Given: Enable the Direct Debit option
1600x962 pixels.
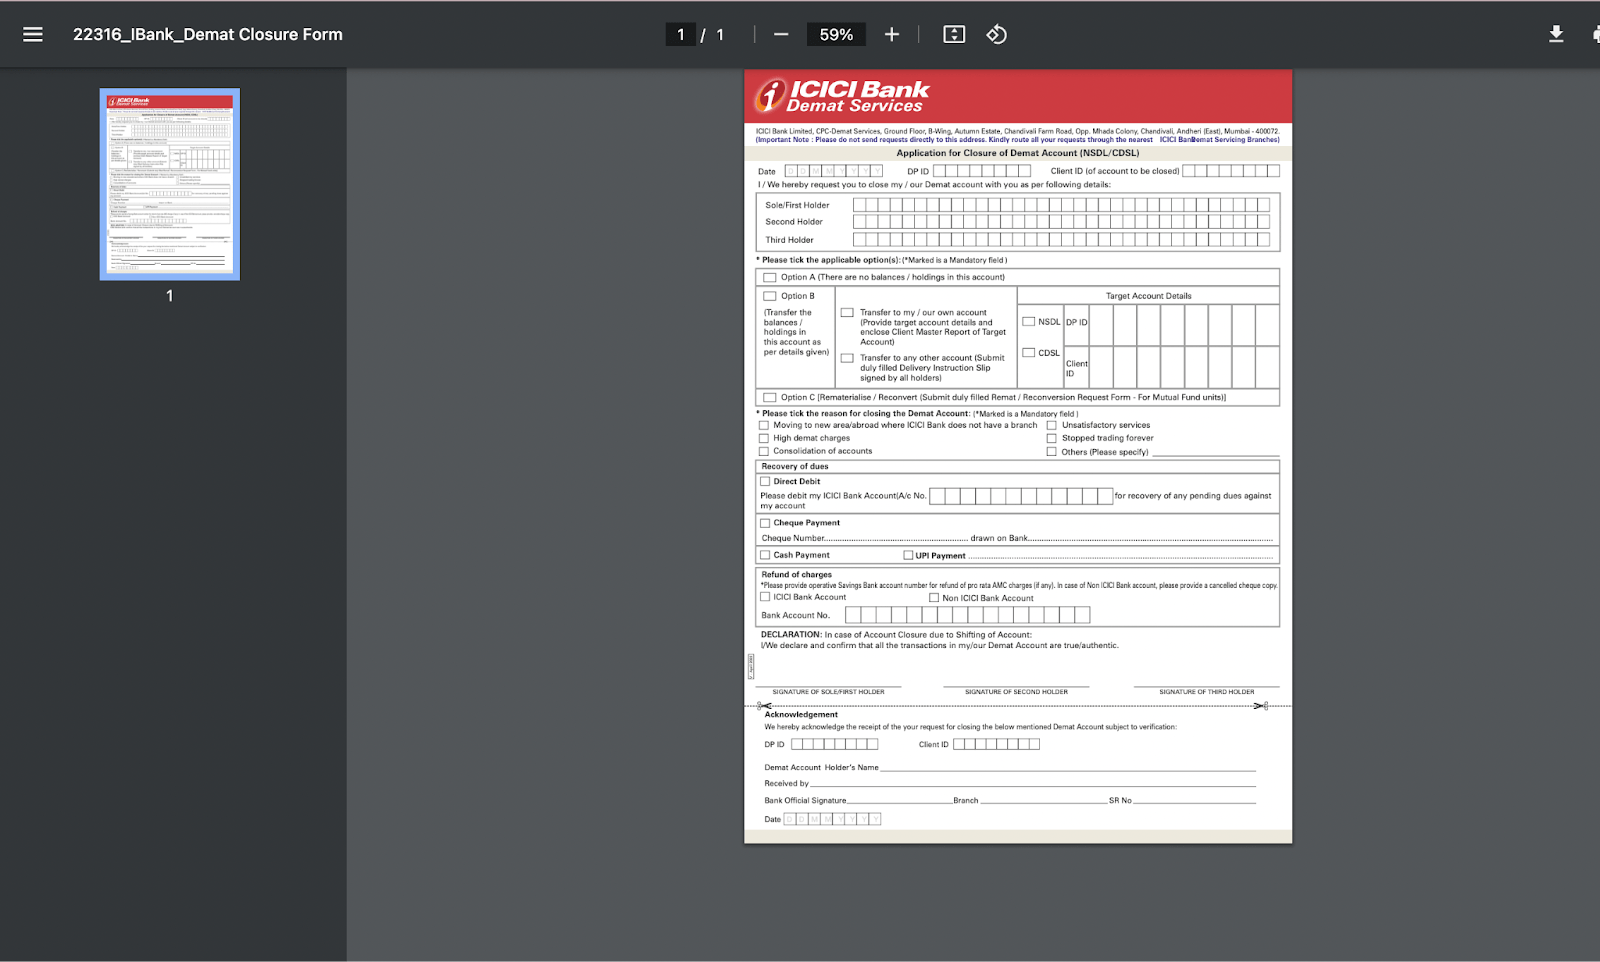Looking at the screenshot, I should [x=765, y=481].
